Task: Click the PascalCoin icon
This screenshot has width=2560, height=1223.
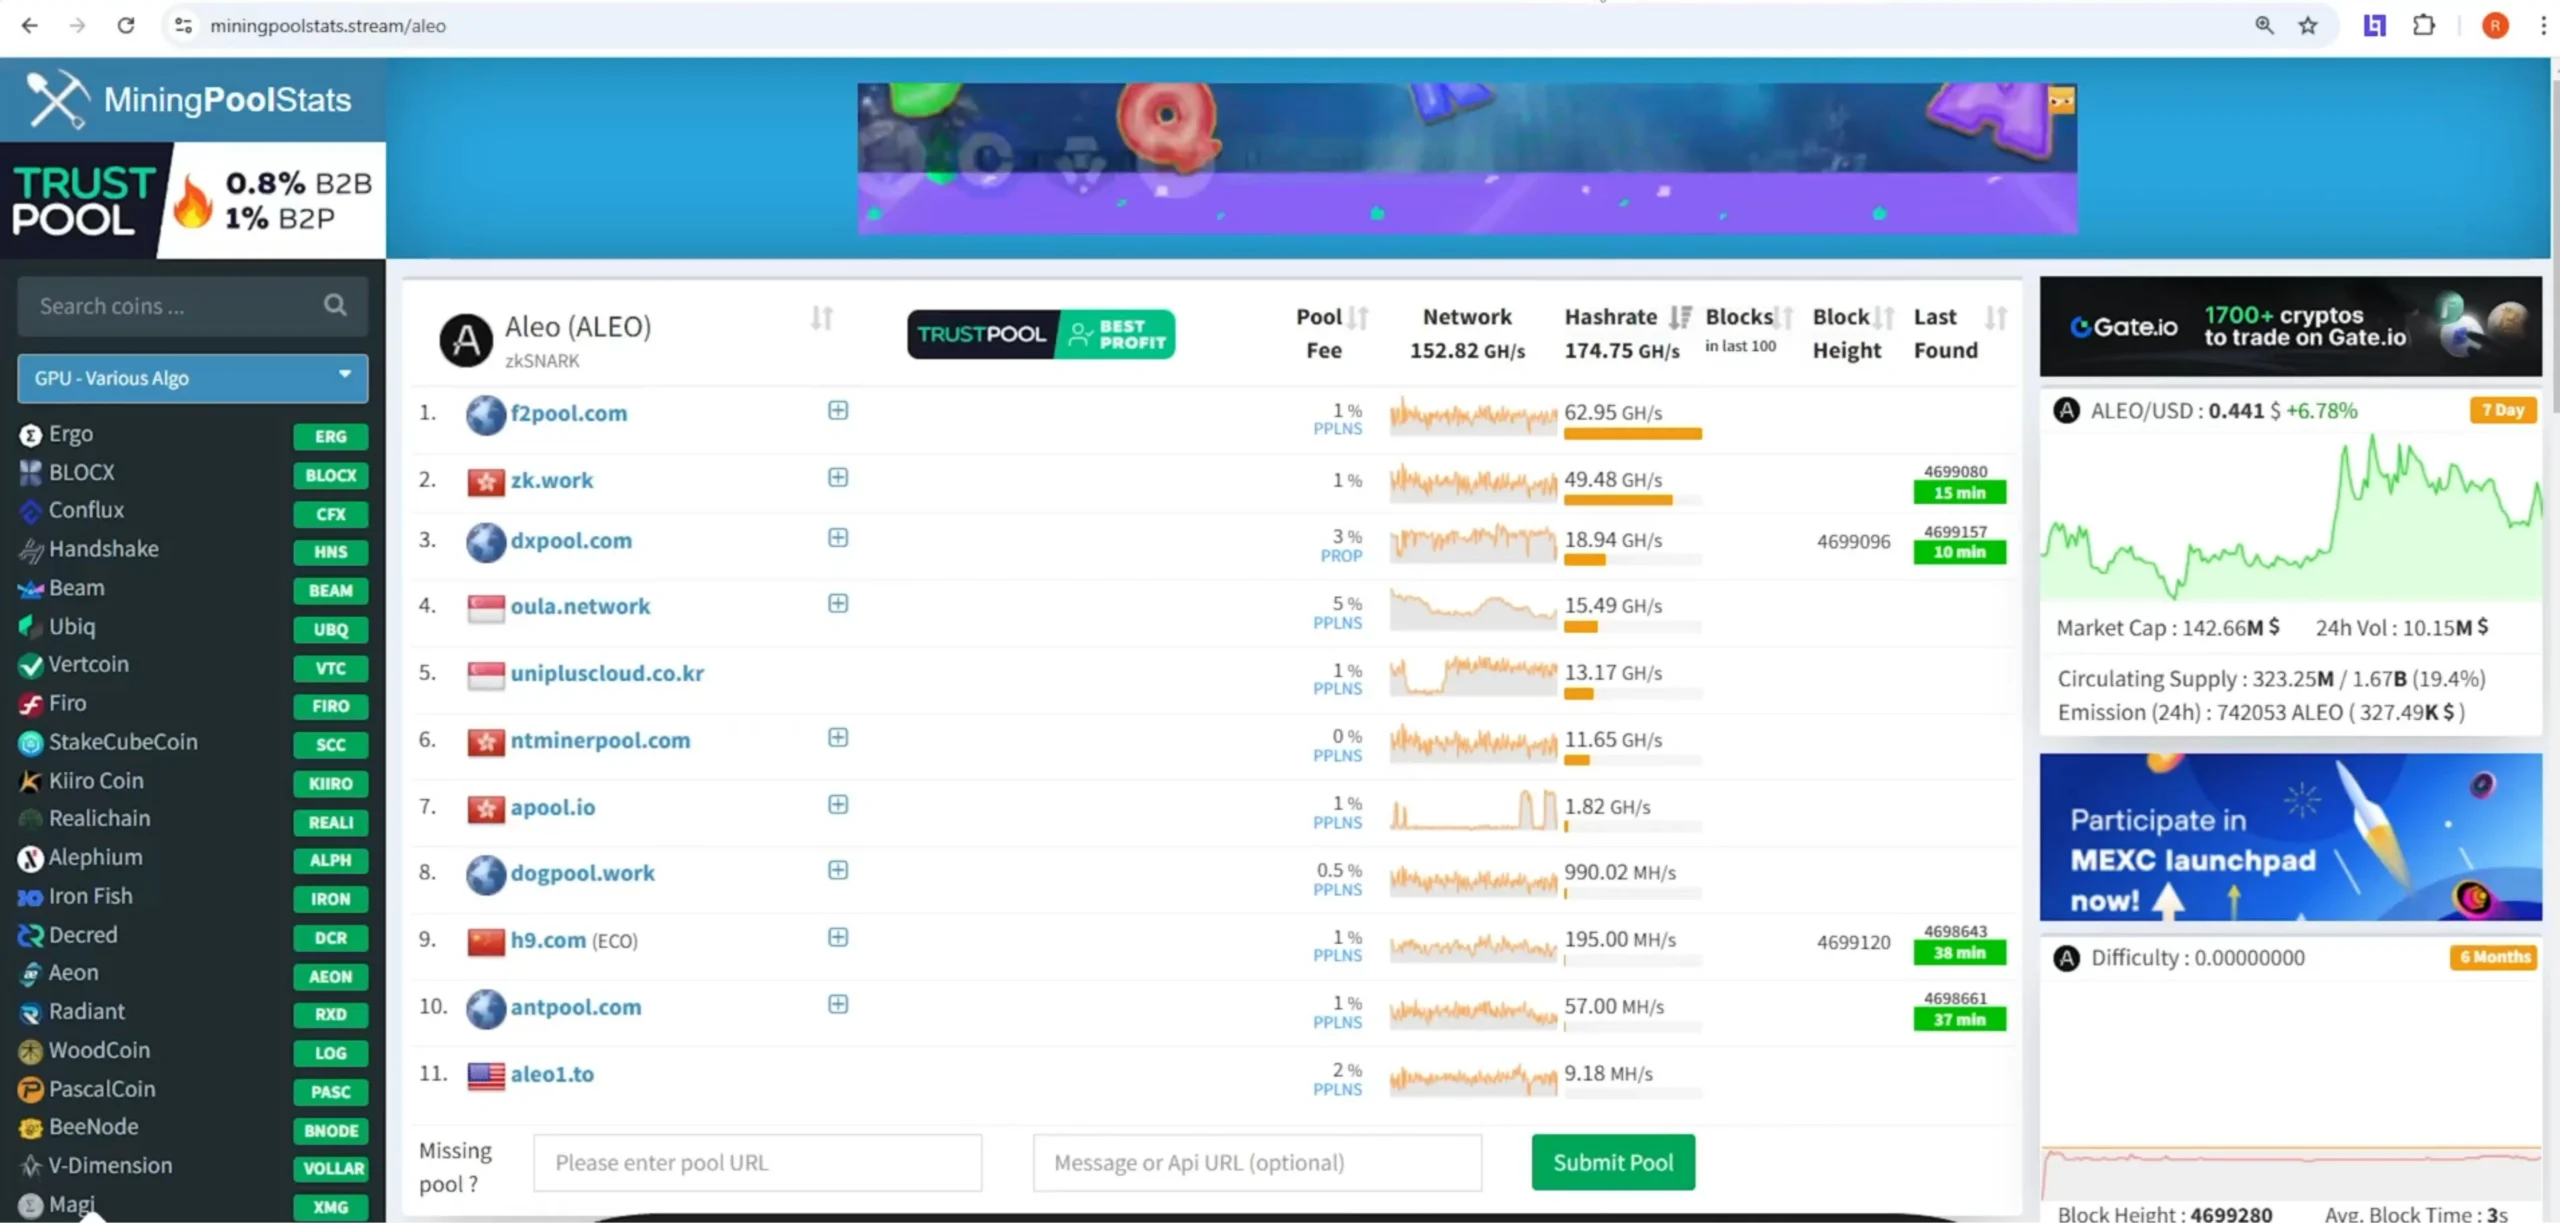Action: click(31, 1089)
